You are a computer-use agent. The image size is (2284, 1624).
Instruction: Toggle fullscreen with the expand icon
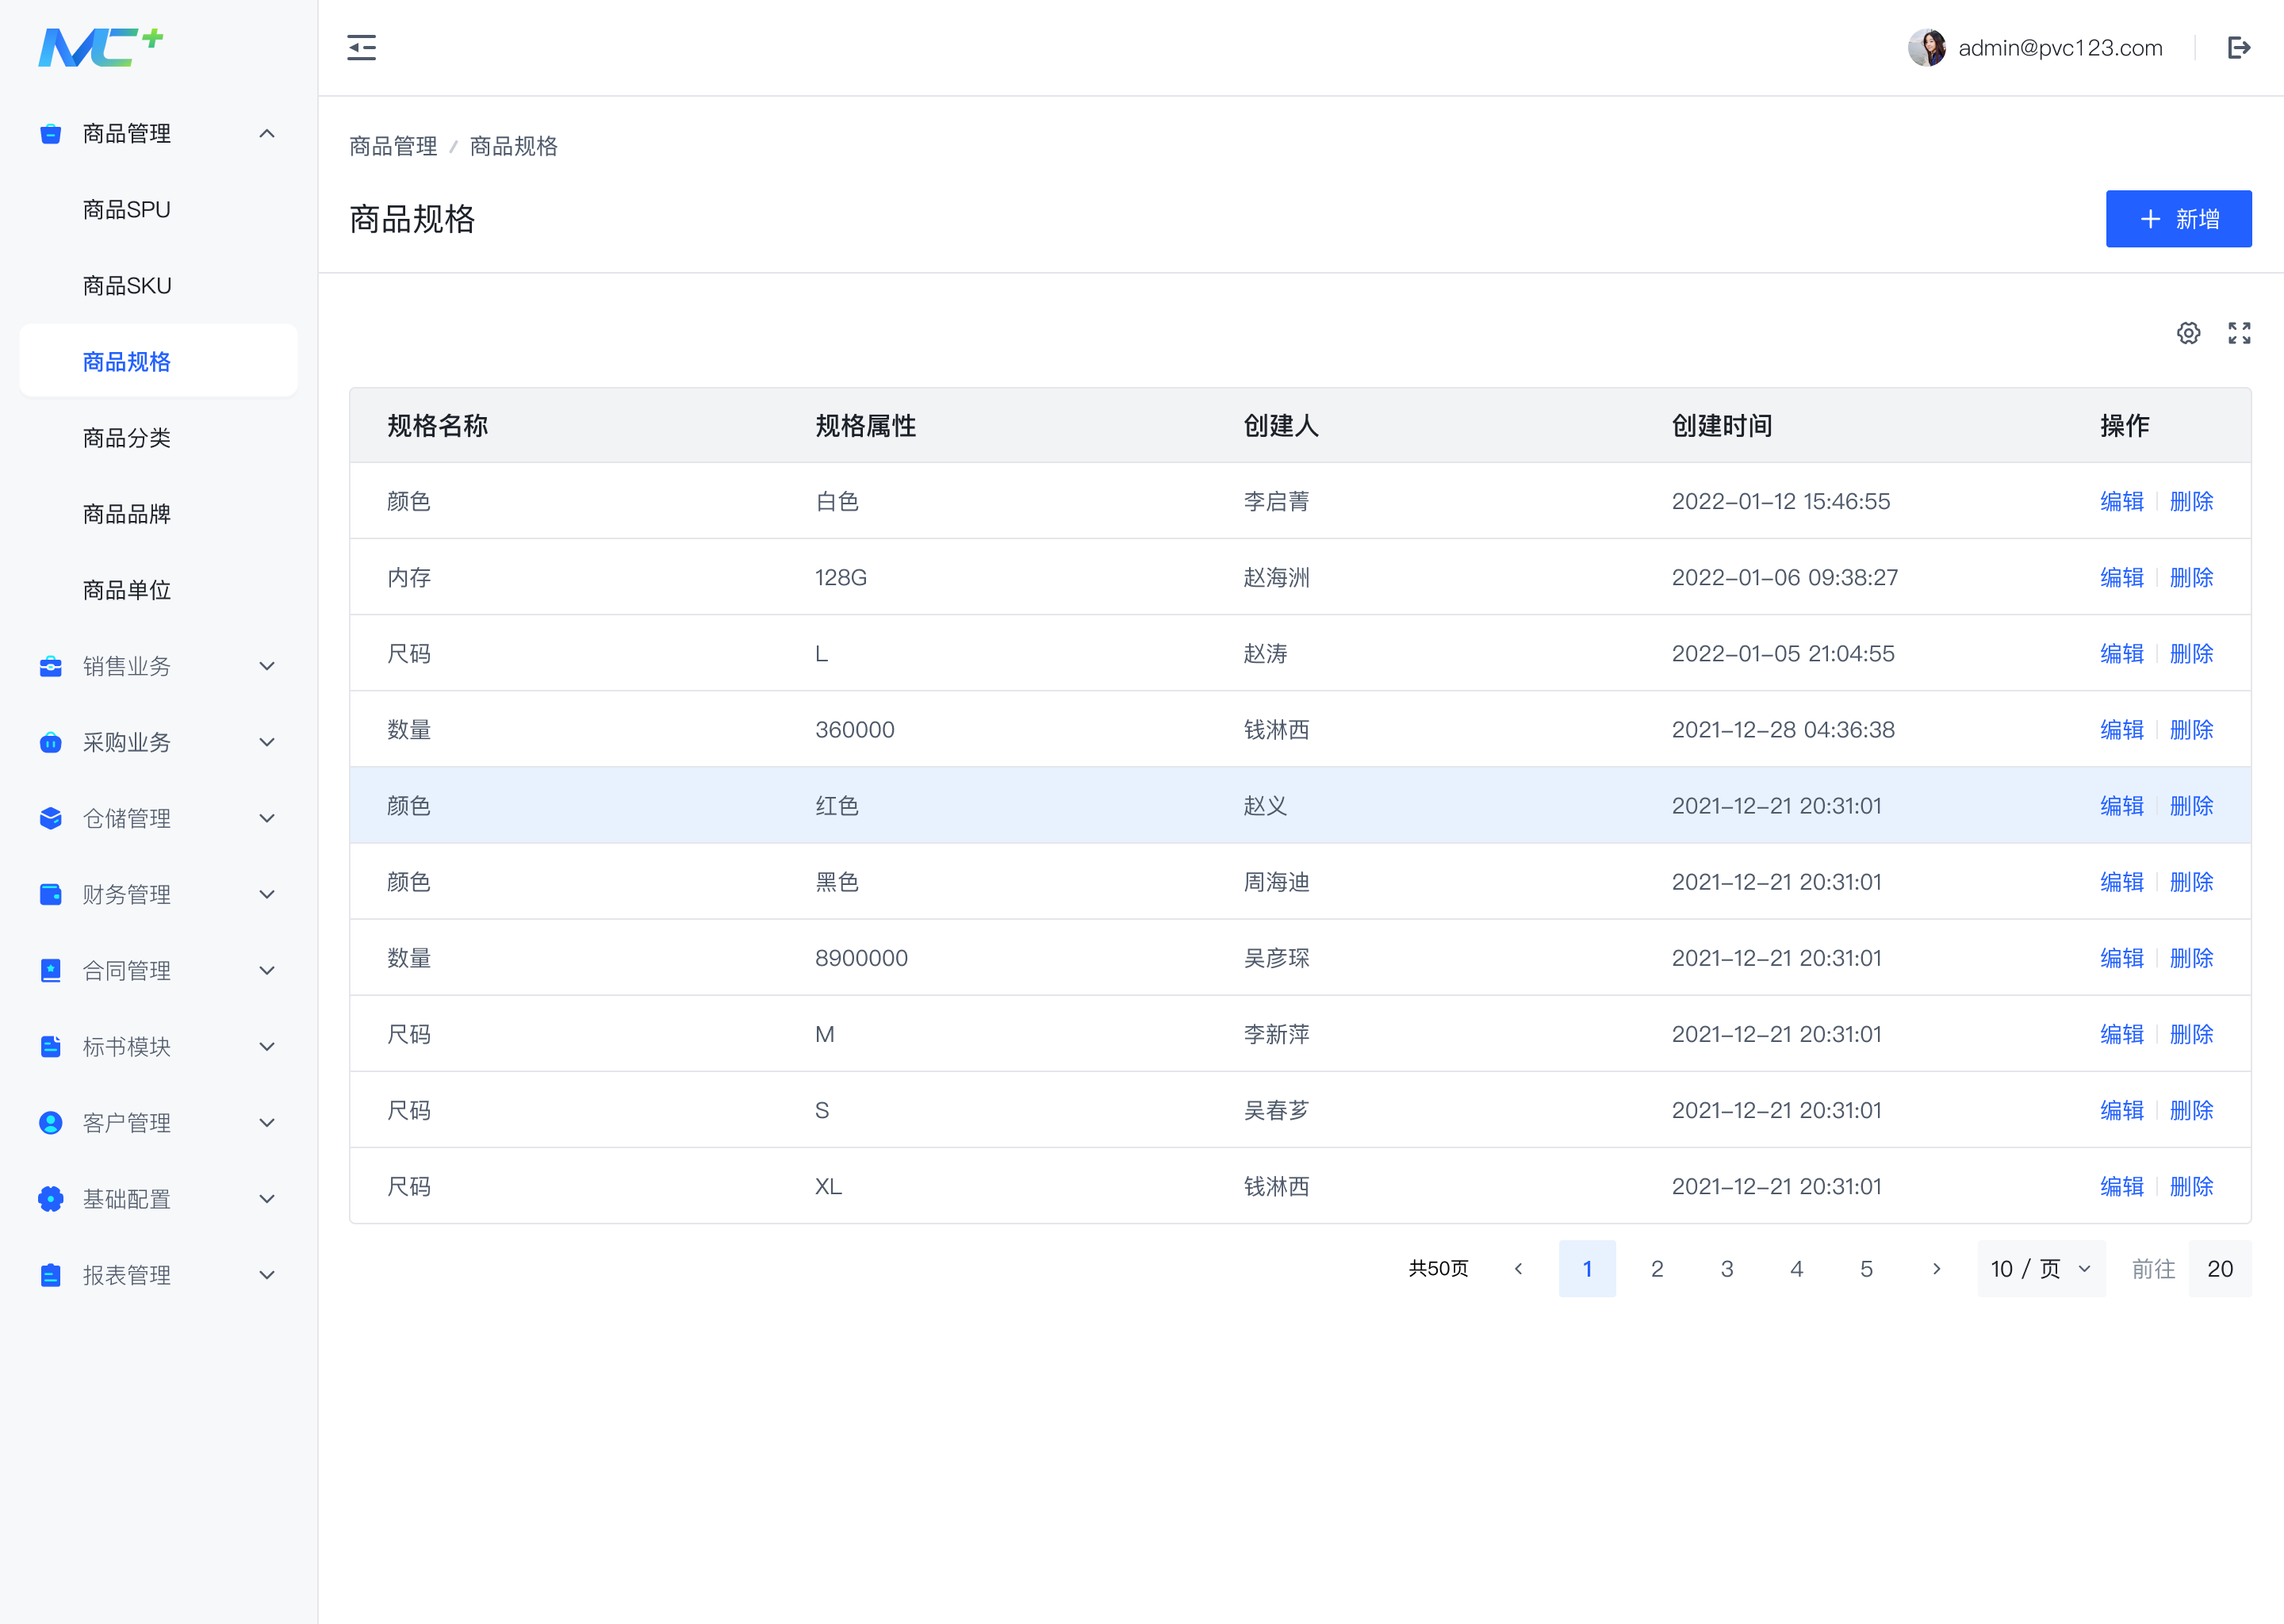pos(2239,333)
